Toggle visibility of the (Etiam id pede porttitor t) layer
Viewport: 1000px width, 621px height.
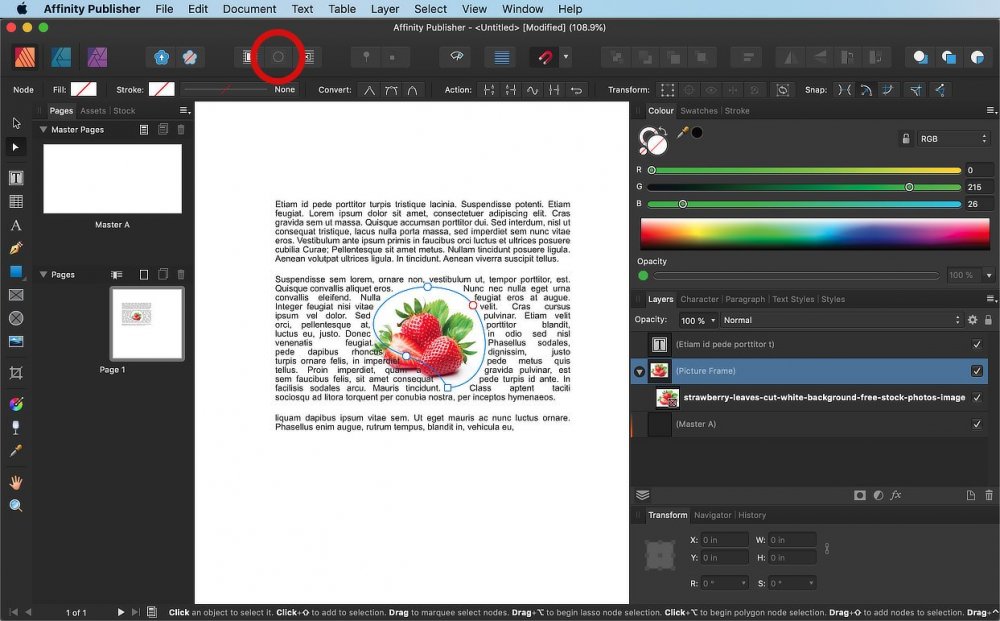point(978,344)
